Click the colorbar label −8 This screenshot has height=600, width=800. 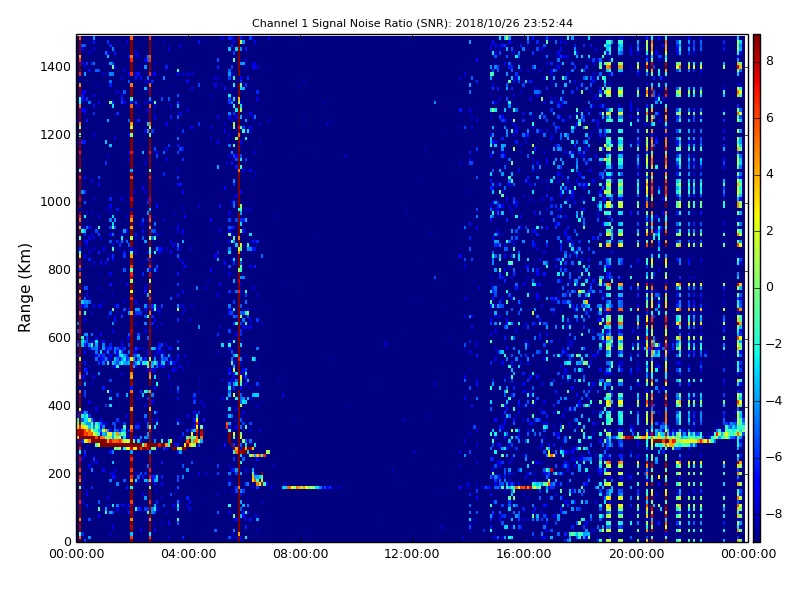[774, 514]
